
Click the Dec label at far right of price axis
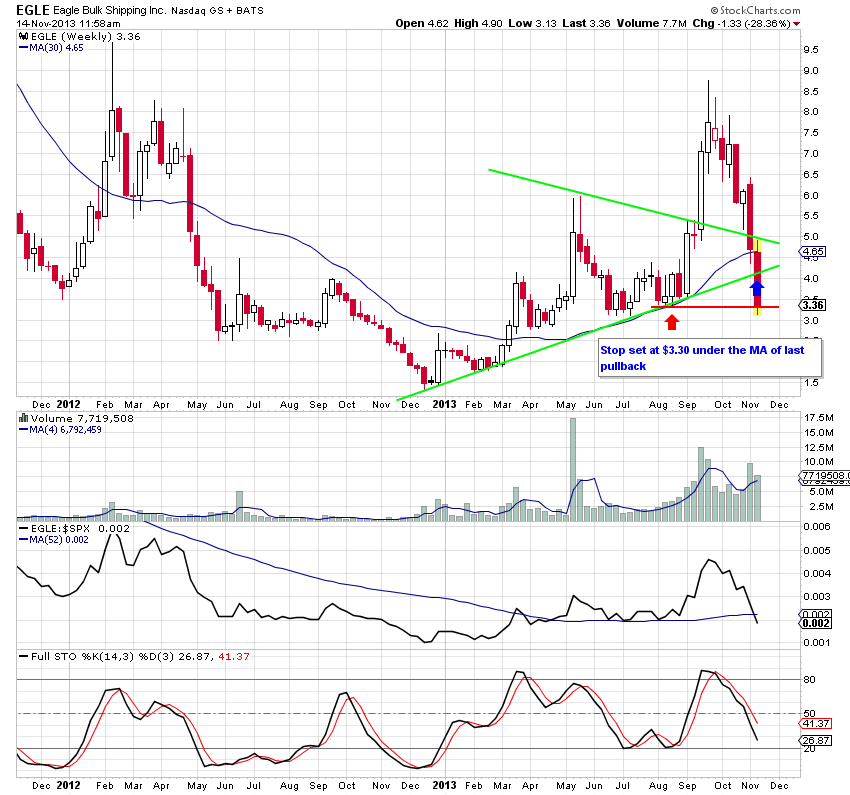tap(779, 405)
